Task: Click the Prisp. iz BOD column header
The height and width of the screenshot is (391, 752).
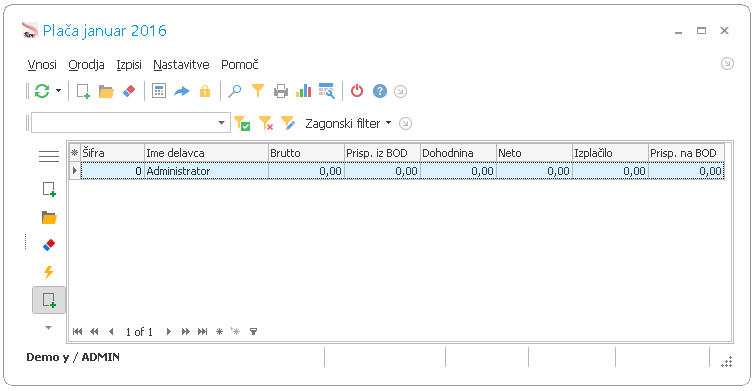Action: pyautogui.click(x=382, y=153)
